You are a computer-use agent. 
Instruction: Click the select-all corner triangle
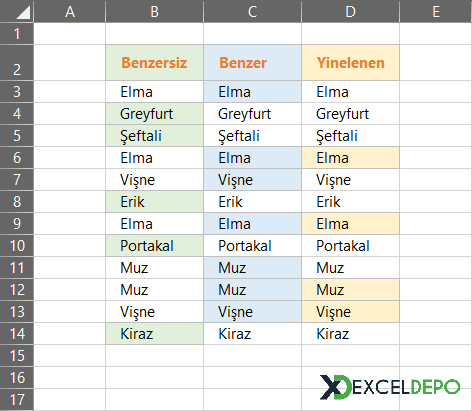point(17,11)
